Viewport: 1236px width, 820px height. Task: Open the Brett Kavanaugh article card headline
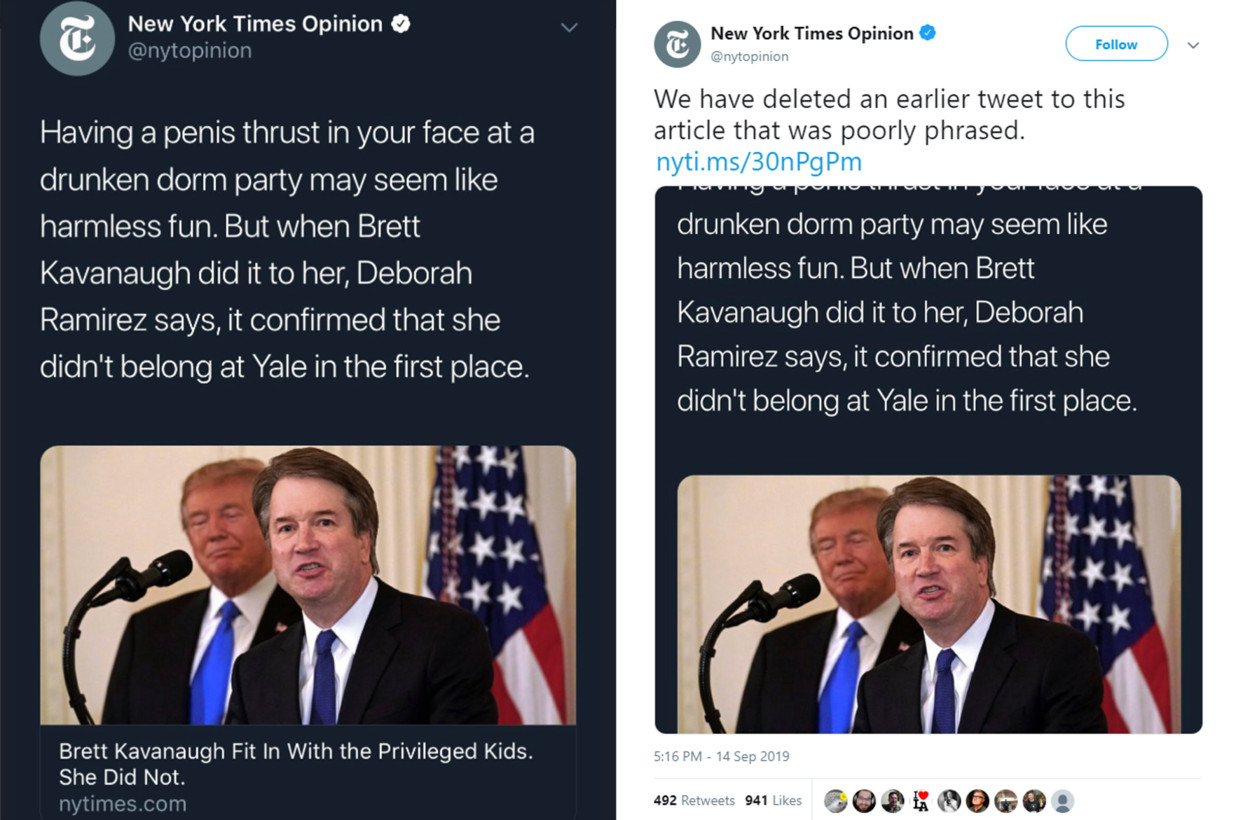[295, 763]
